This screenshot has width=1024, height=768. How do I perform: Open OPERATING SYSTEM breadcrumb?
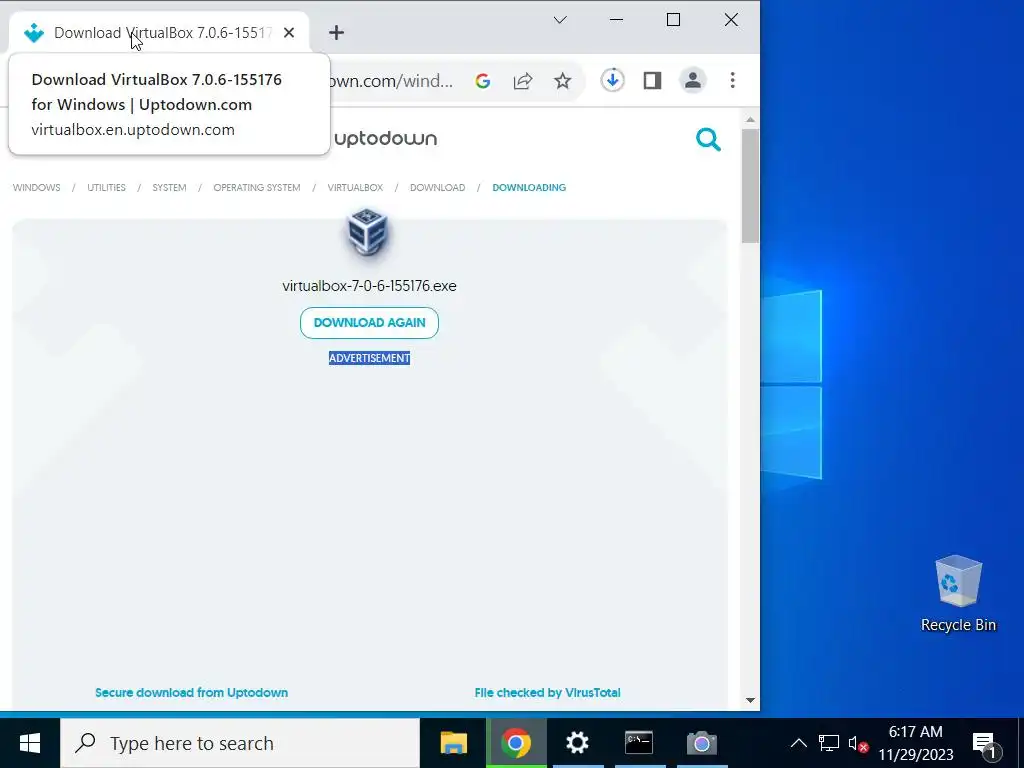[257, 187]
